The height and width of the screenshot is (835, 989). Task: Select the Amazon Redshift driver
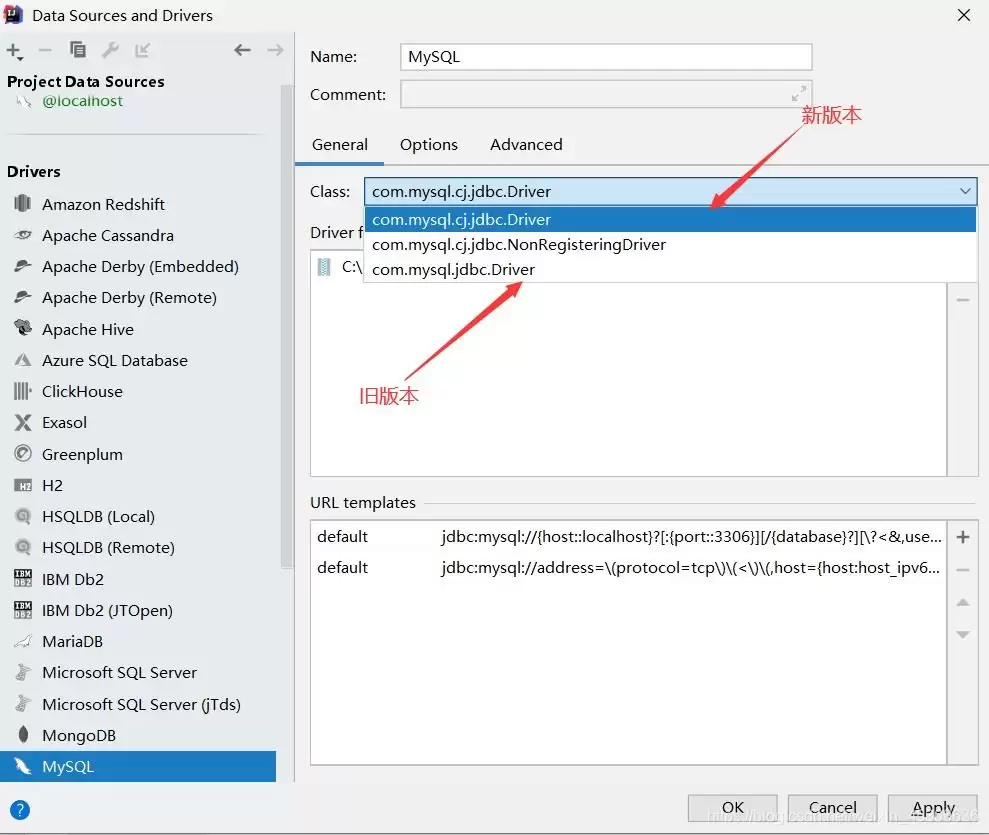(x=138, y=204)
